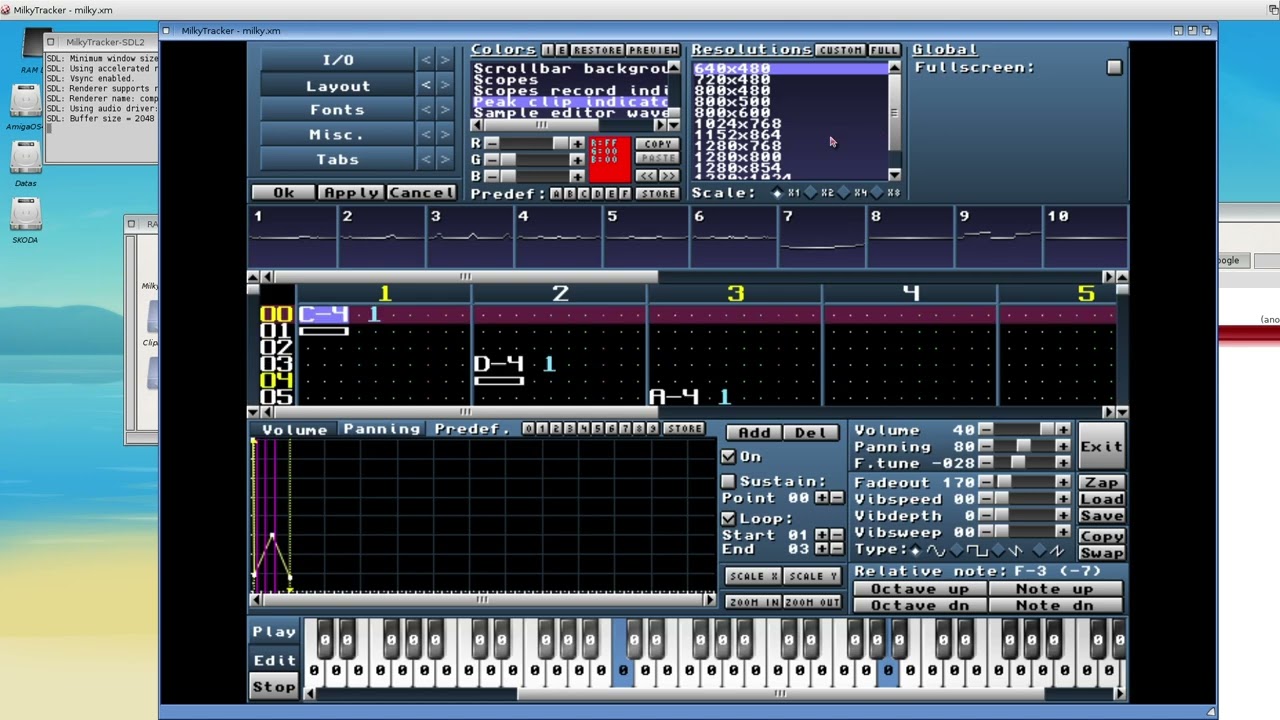This screenshot has height=720, width=1280.
Task: Switch to the Panning envelope tab
Action: 381,429
